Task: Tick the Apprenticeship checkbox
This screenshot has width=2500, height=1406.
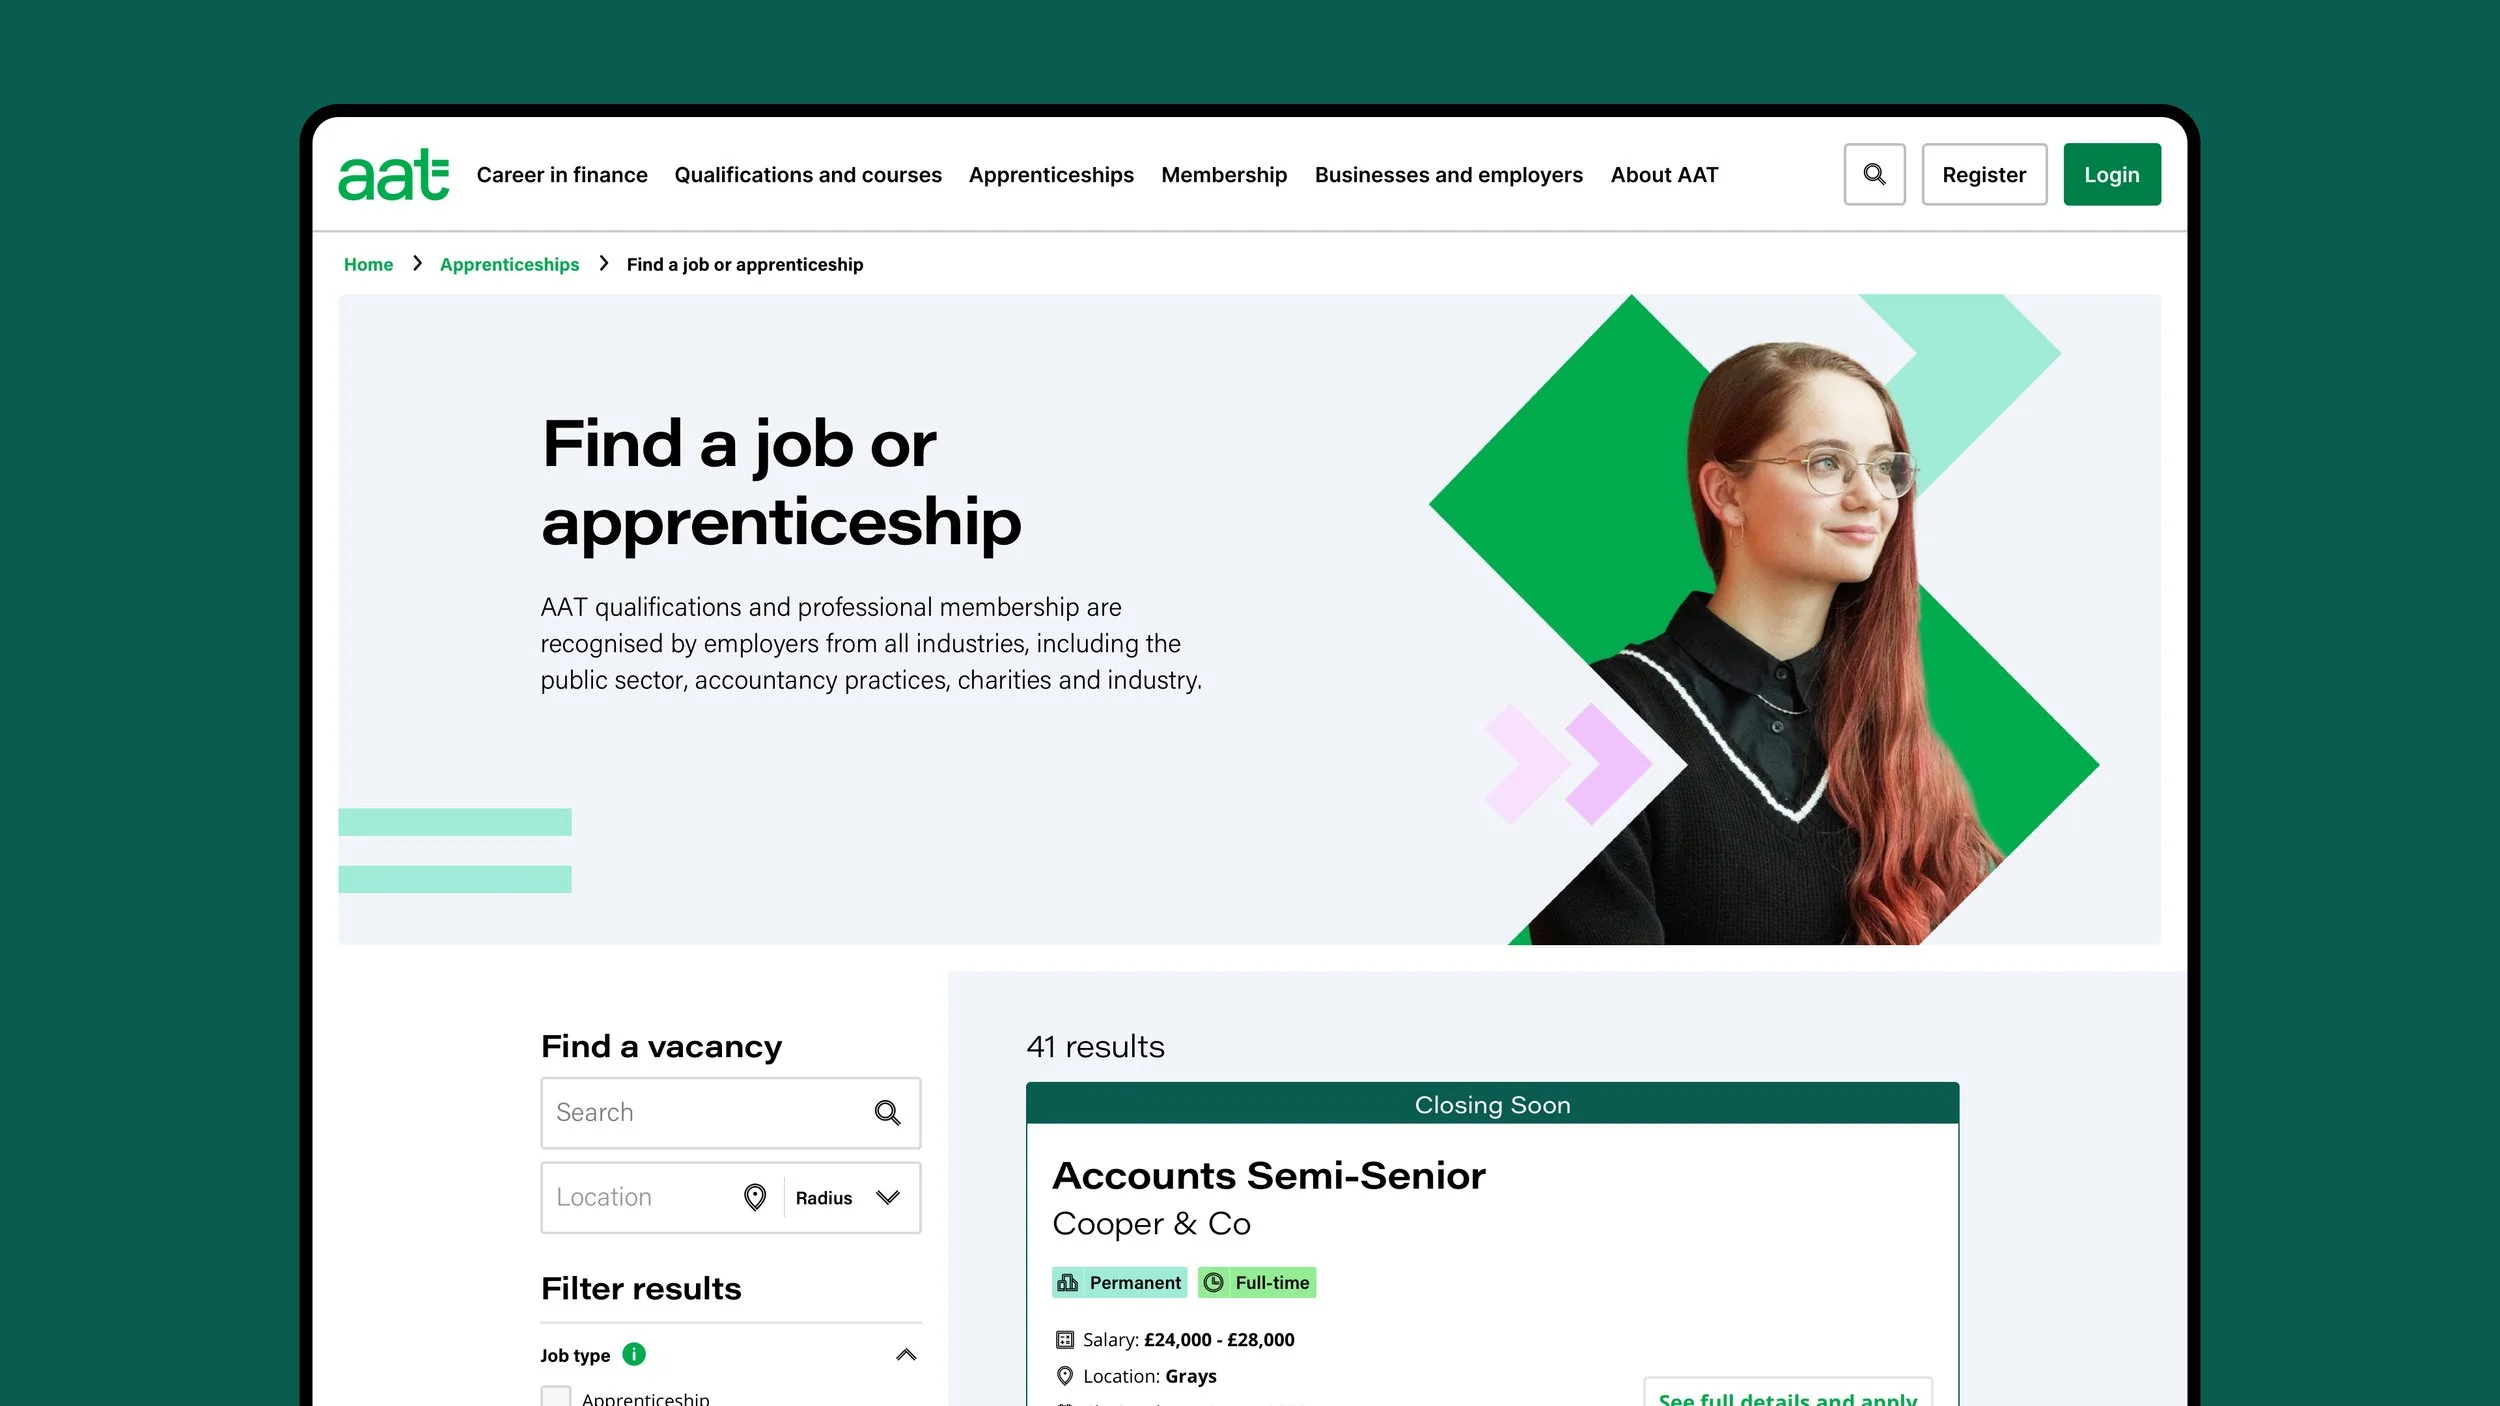Action: pyautogui.click(x=556, y=1396)
